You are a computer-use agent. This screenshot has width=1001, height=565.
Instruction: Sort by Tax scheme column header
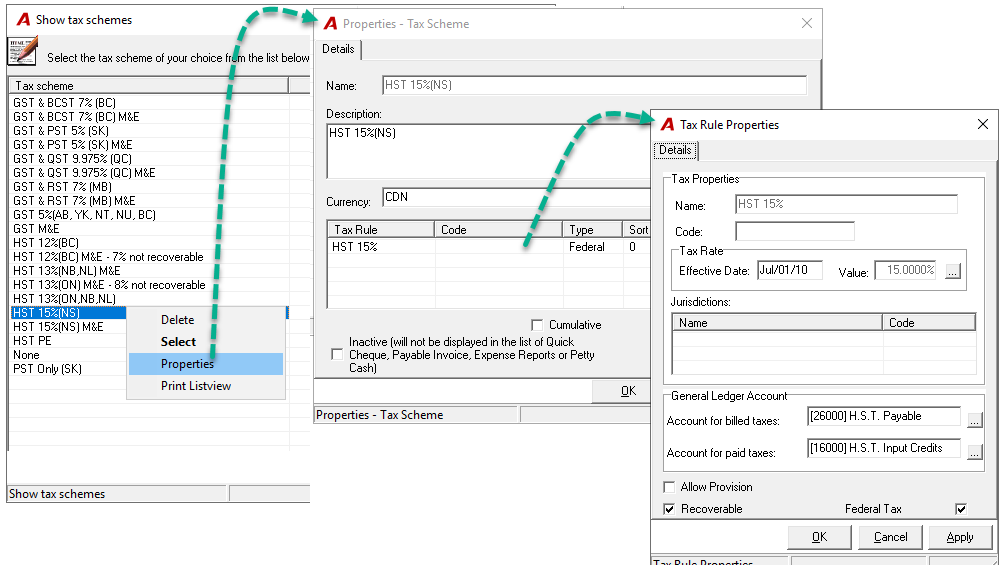(x=149, y=86)
